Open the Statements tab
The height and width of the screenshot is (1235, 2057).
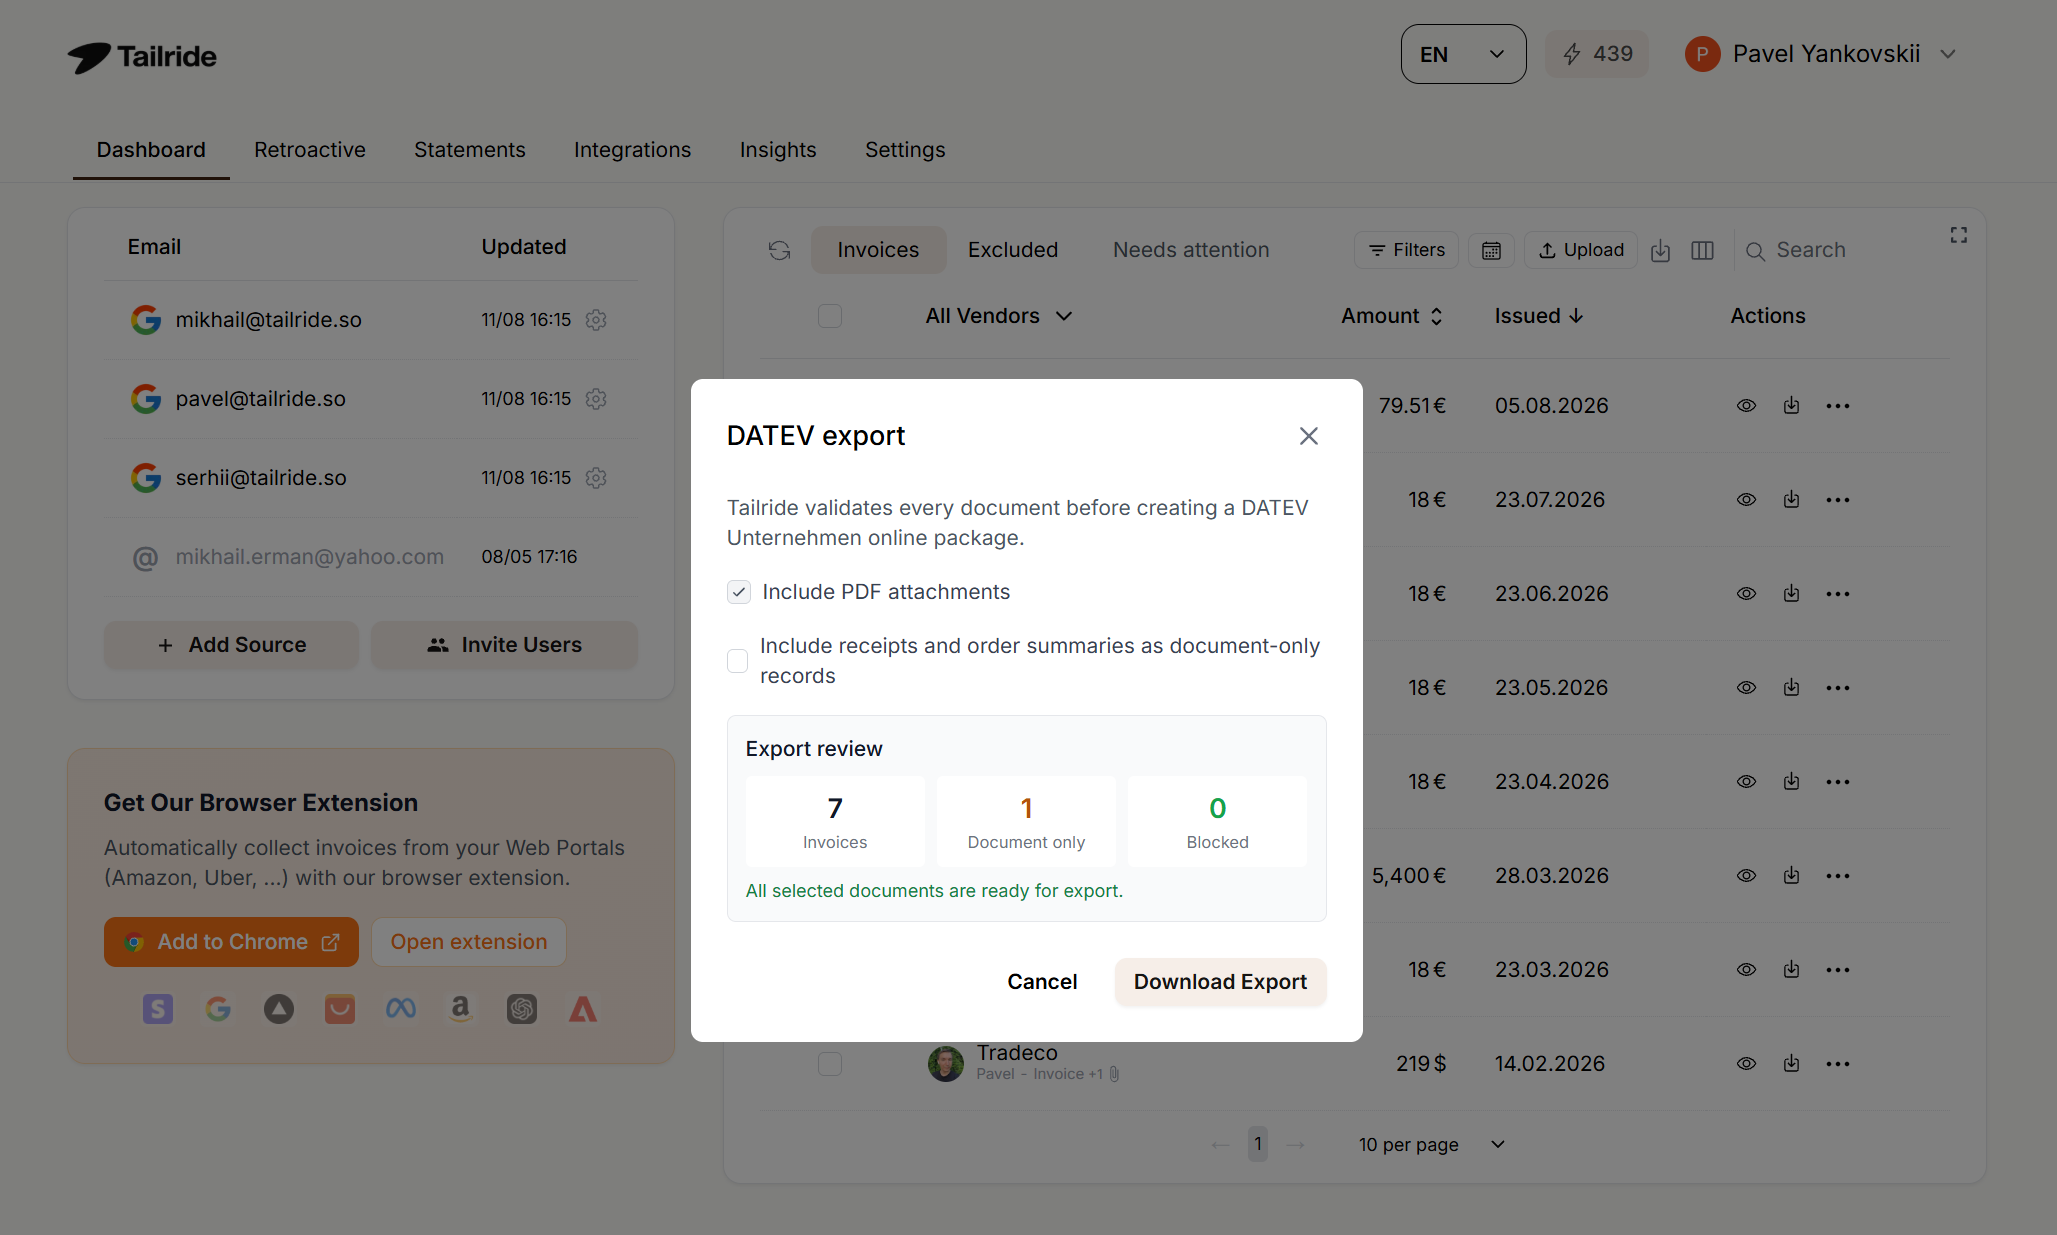(470, 150)
